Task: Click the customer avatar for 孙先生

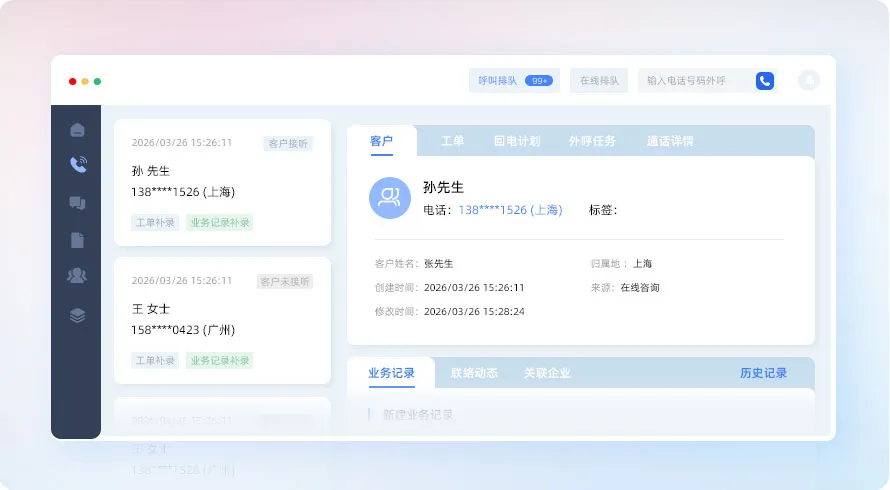Action: coord(390,198)
